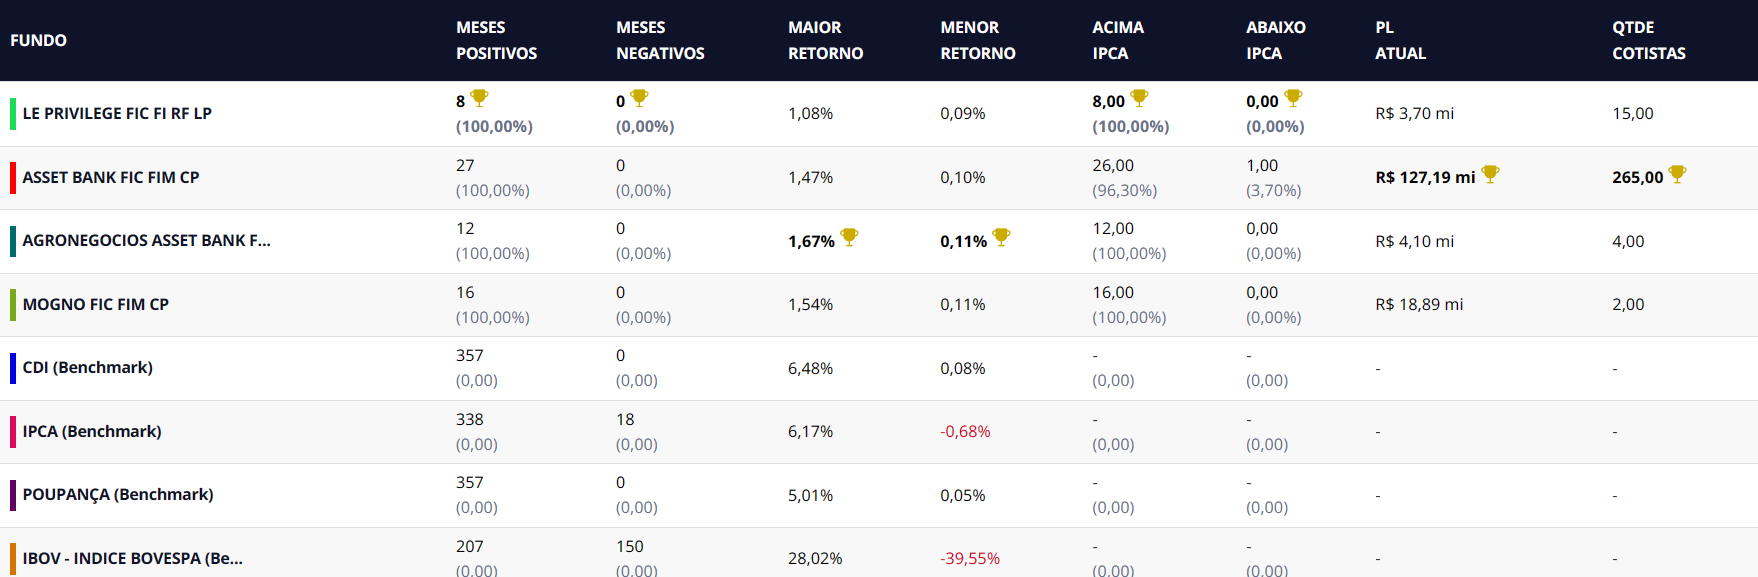Sort by Maior Retorno column header
Image resolution: width=1758 pixels, height=577 pixels.
coord(825,40)
